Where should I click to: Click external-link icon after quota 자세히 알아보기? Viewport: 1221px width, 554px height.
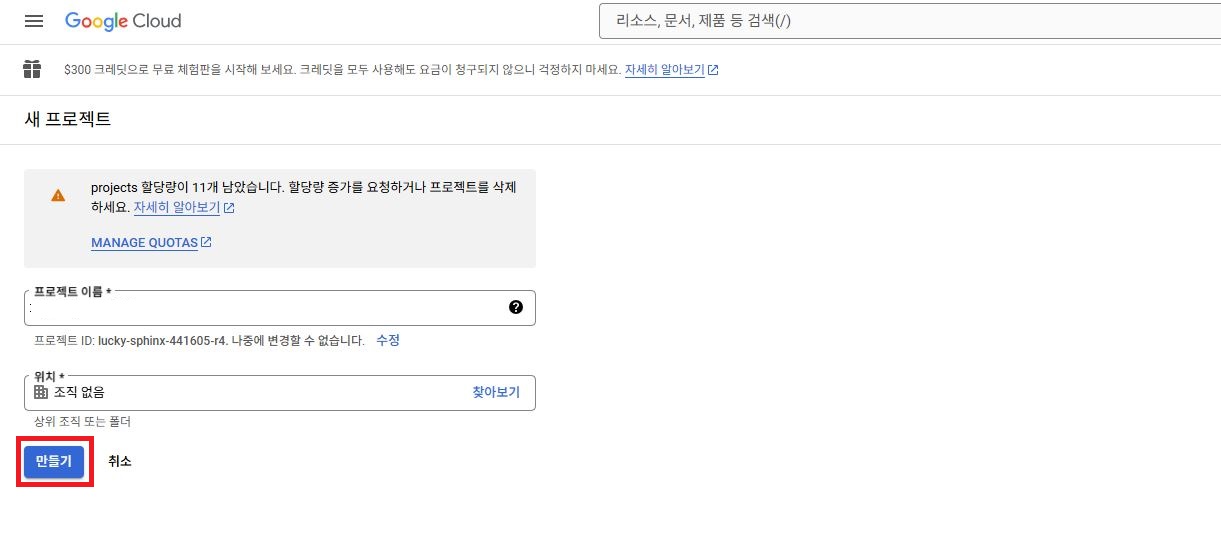pyautogui.click(x=229, y=208)
